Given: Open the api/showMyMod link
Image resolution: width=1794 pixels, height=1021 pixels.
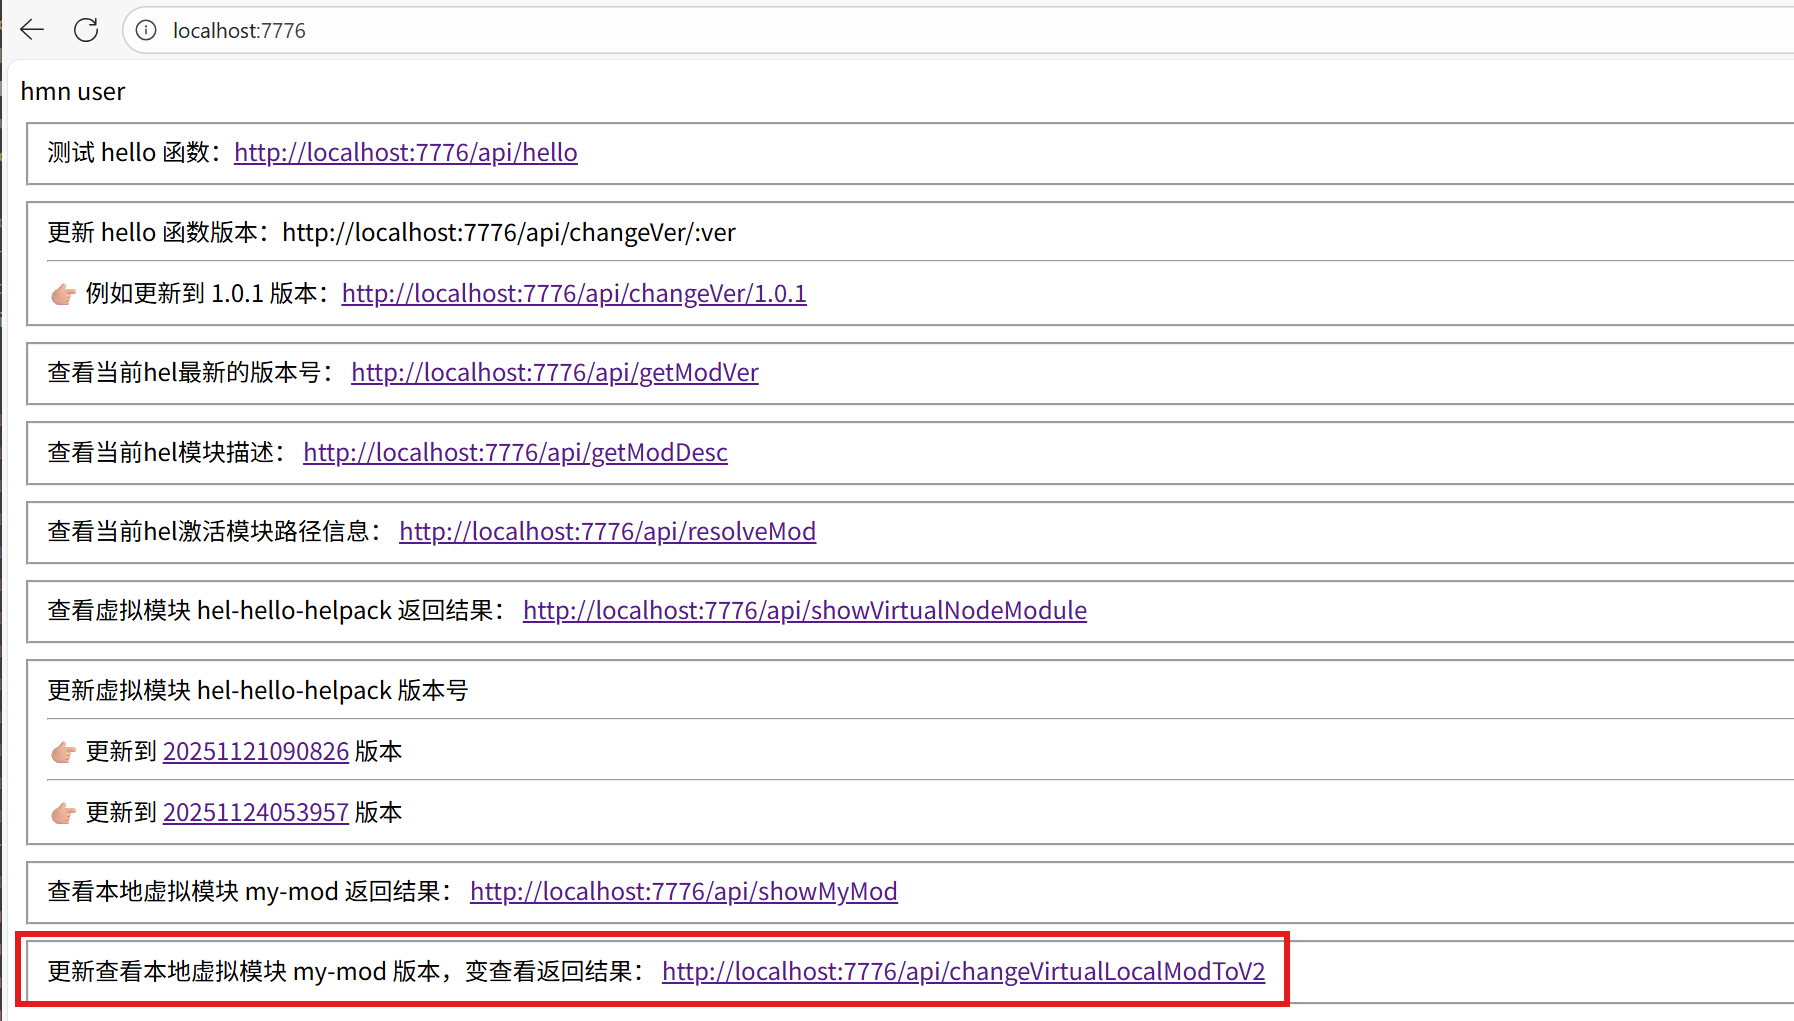Looking at the screenshot, I should [683, 892].
